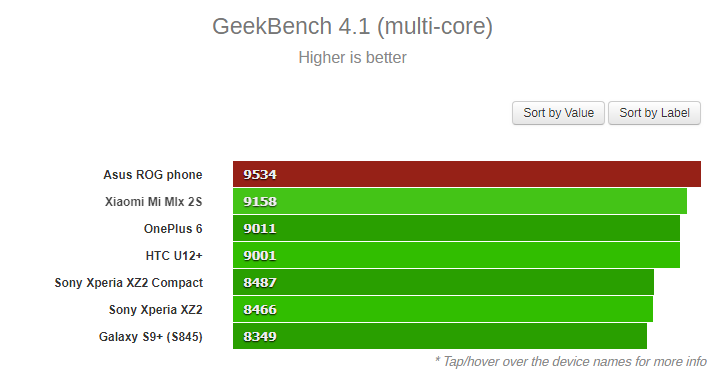Click the 9001 HTC score bar
Viewport: 714px width, 382px height.
(456, 255)
